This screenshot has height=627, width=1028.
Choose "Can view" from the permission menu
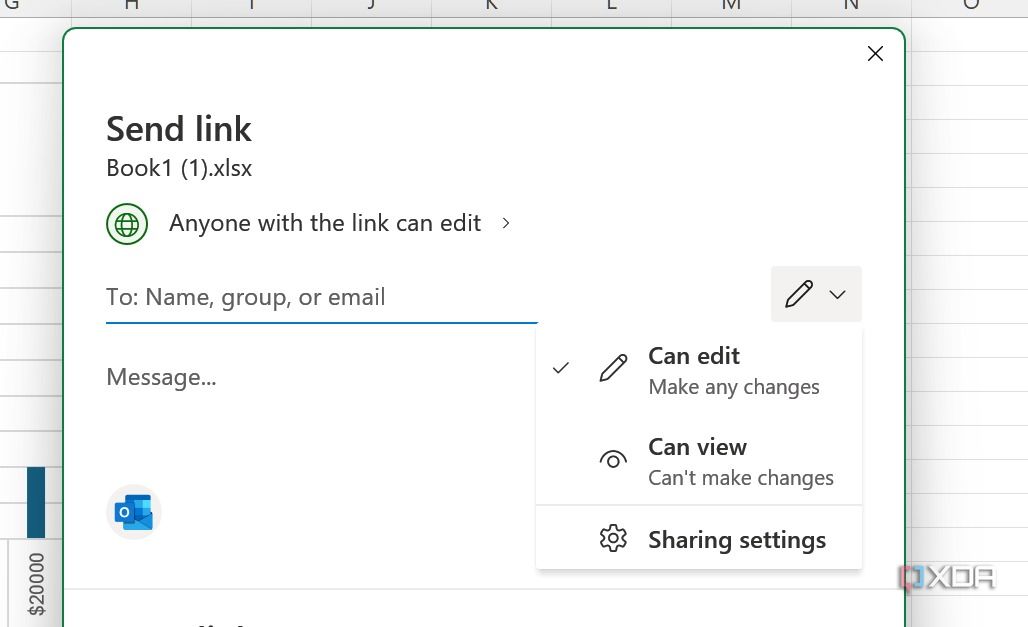tap(697, 447)
